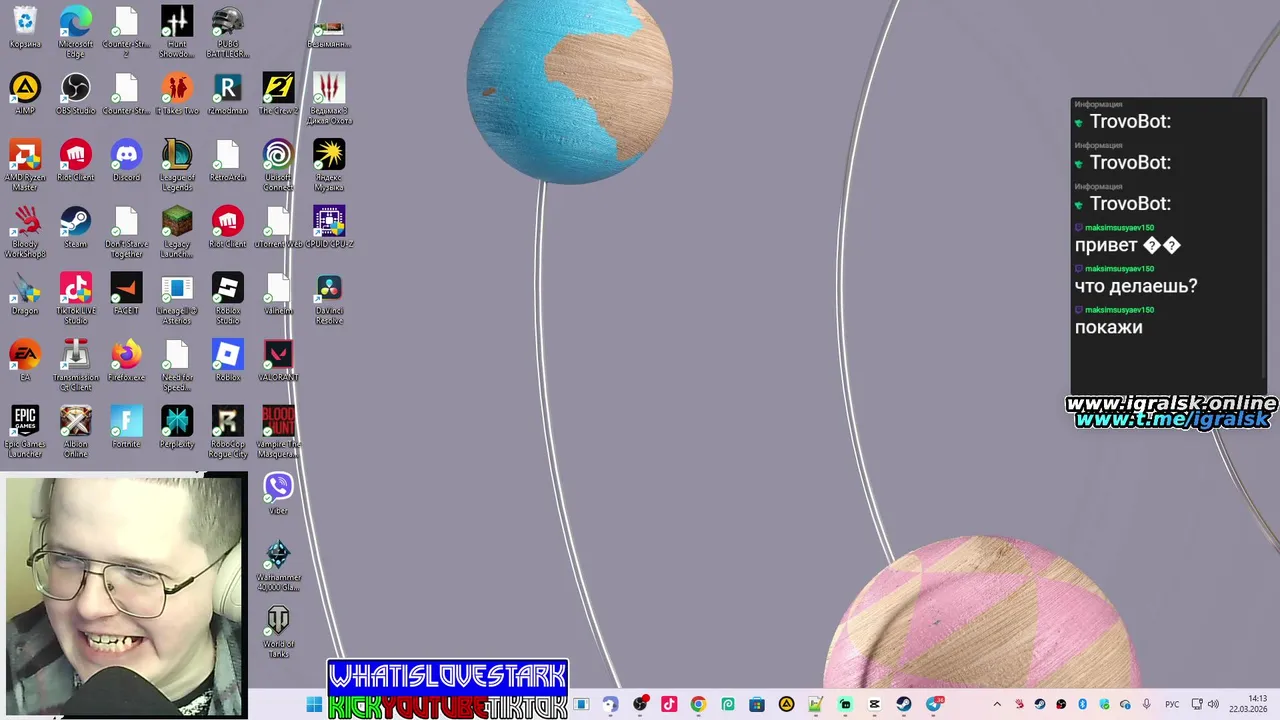Select the Roblox Studio desktop icon
1280x720 pixels.
(228, 298)
